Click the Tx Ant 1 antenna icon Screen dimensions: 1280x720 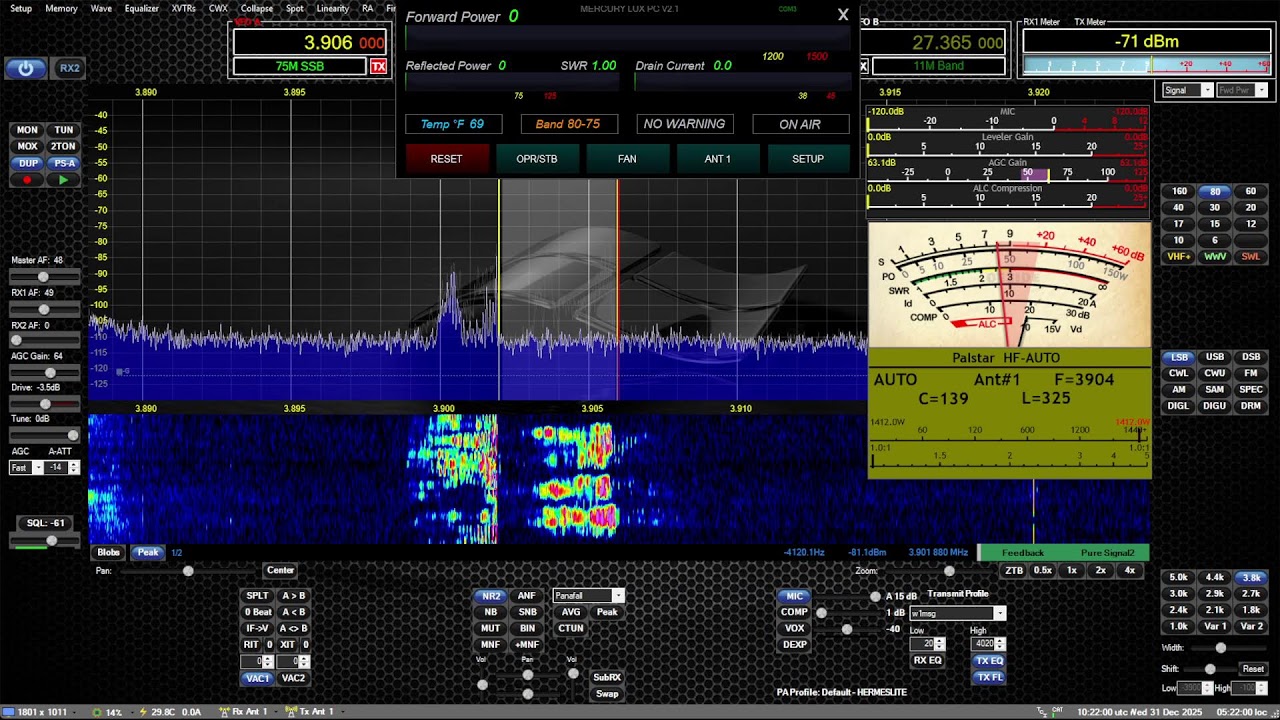coord(290,712)
